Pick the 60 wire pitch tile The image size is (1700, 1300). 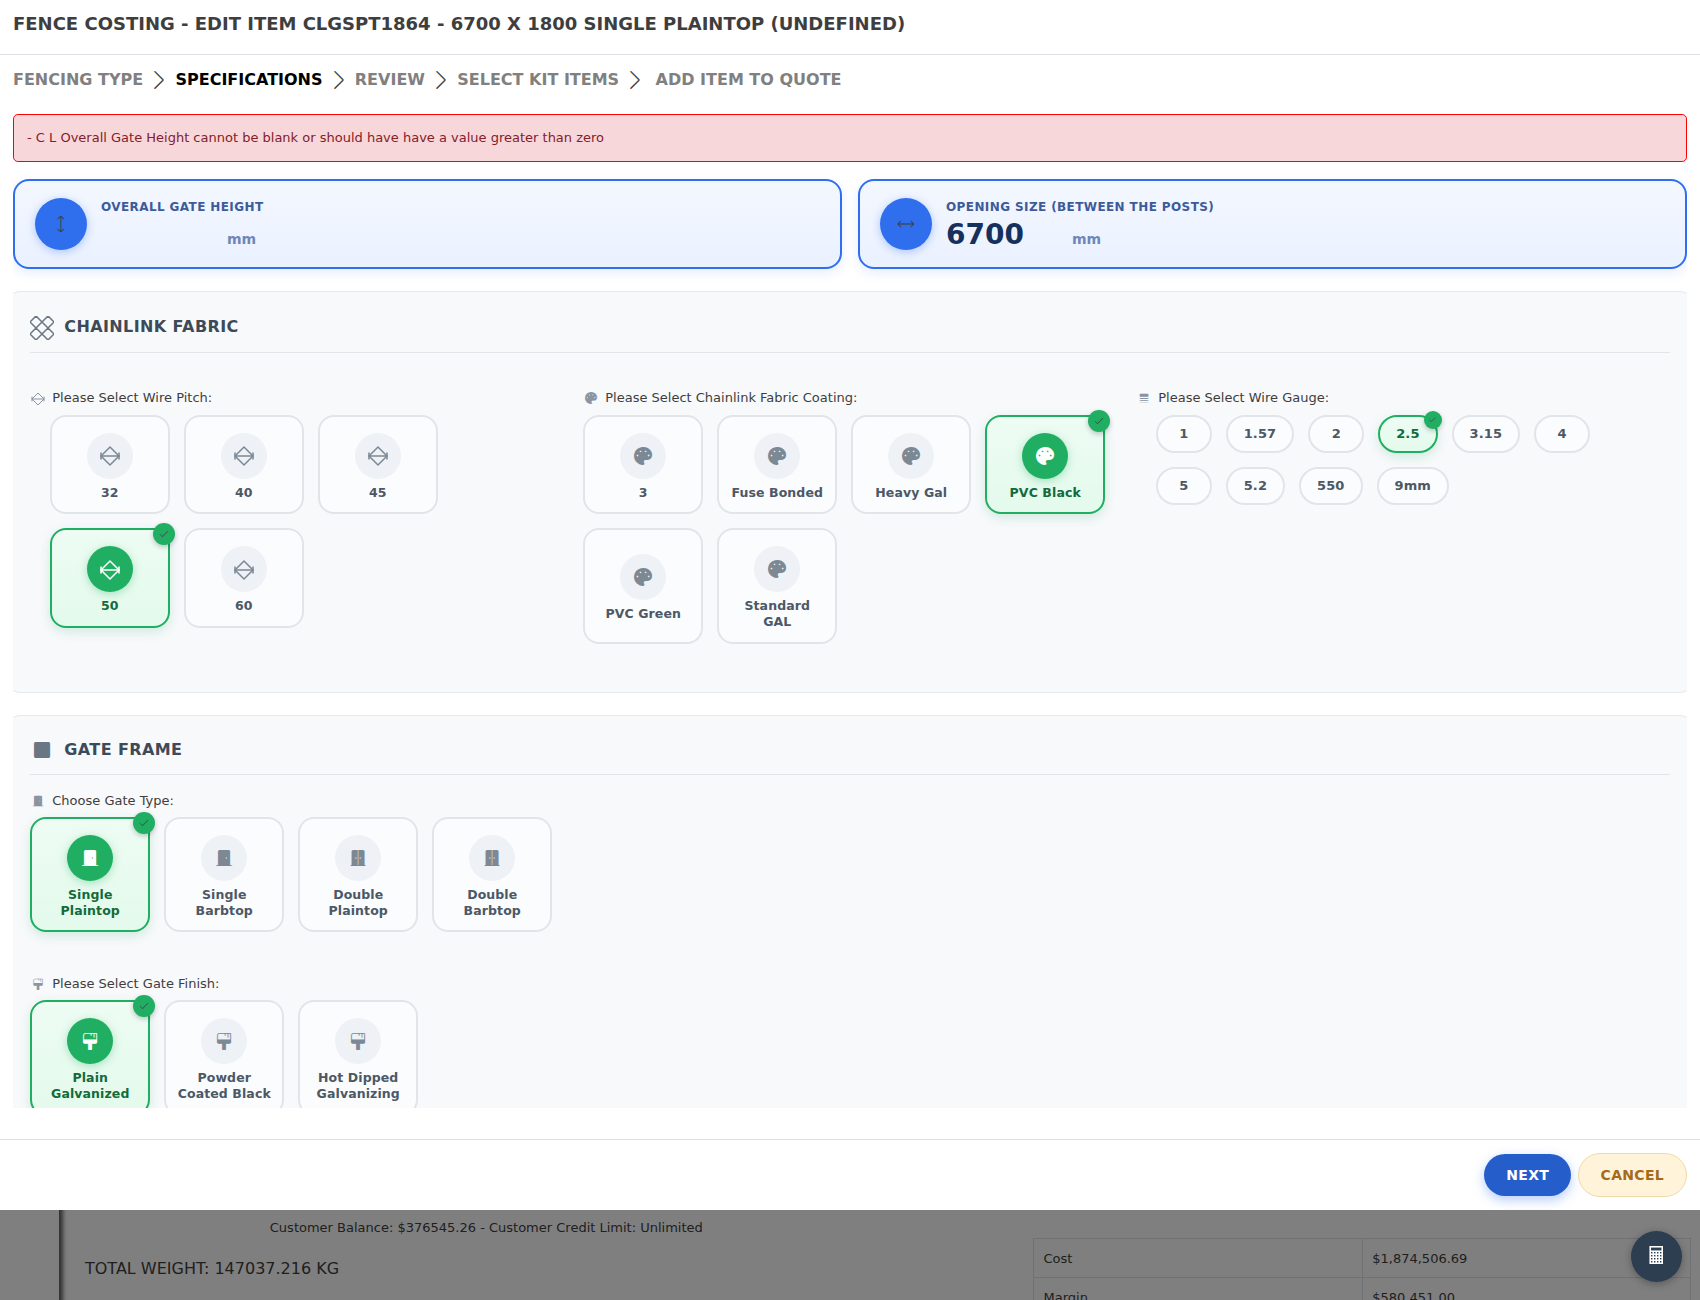coord(244,578)
